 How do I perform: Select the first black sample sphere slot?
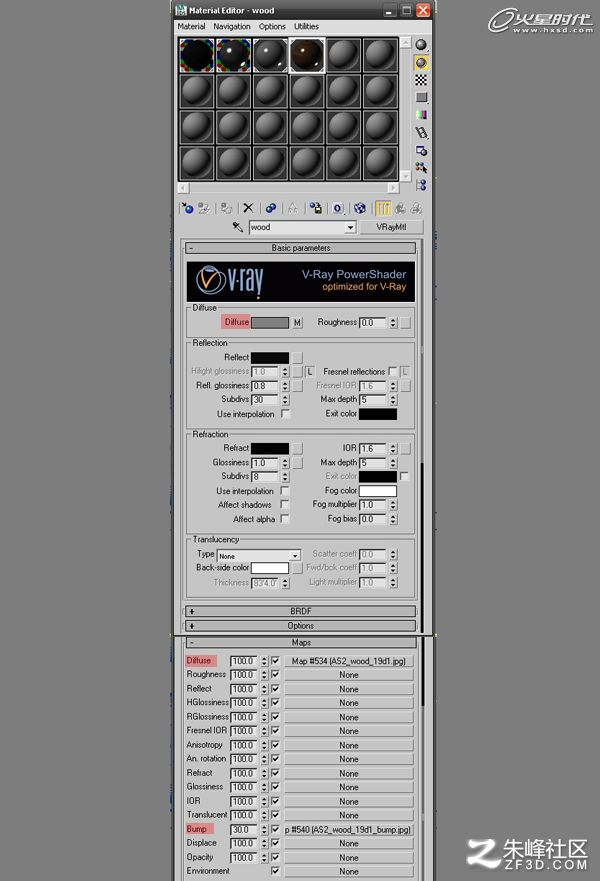pos(197,55)
